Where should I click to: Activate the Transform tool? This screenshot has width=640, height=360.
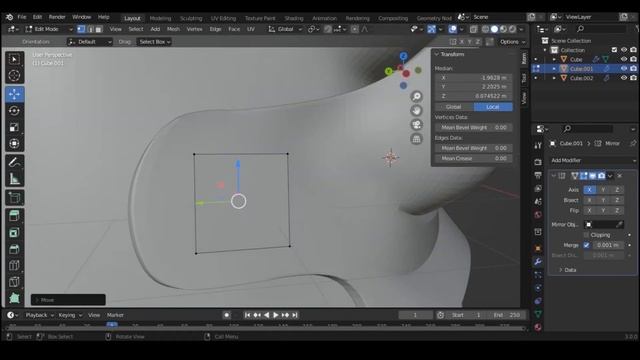(x=14, y=144)
